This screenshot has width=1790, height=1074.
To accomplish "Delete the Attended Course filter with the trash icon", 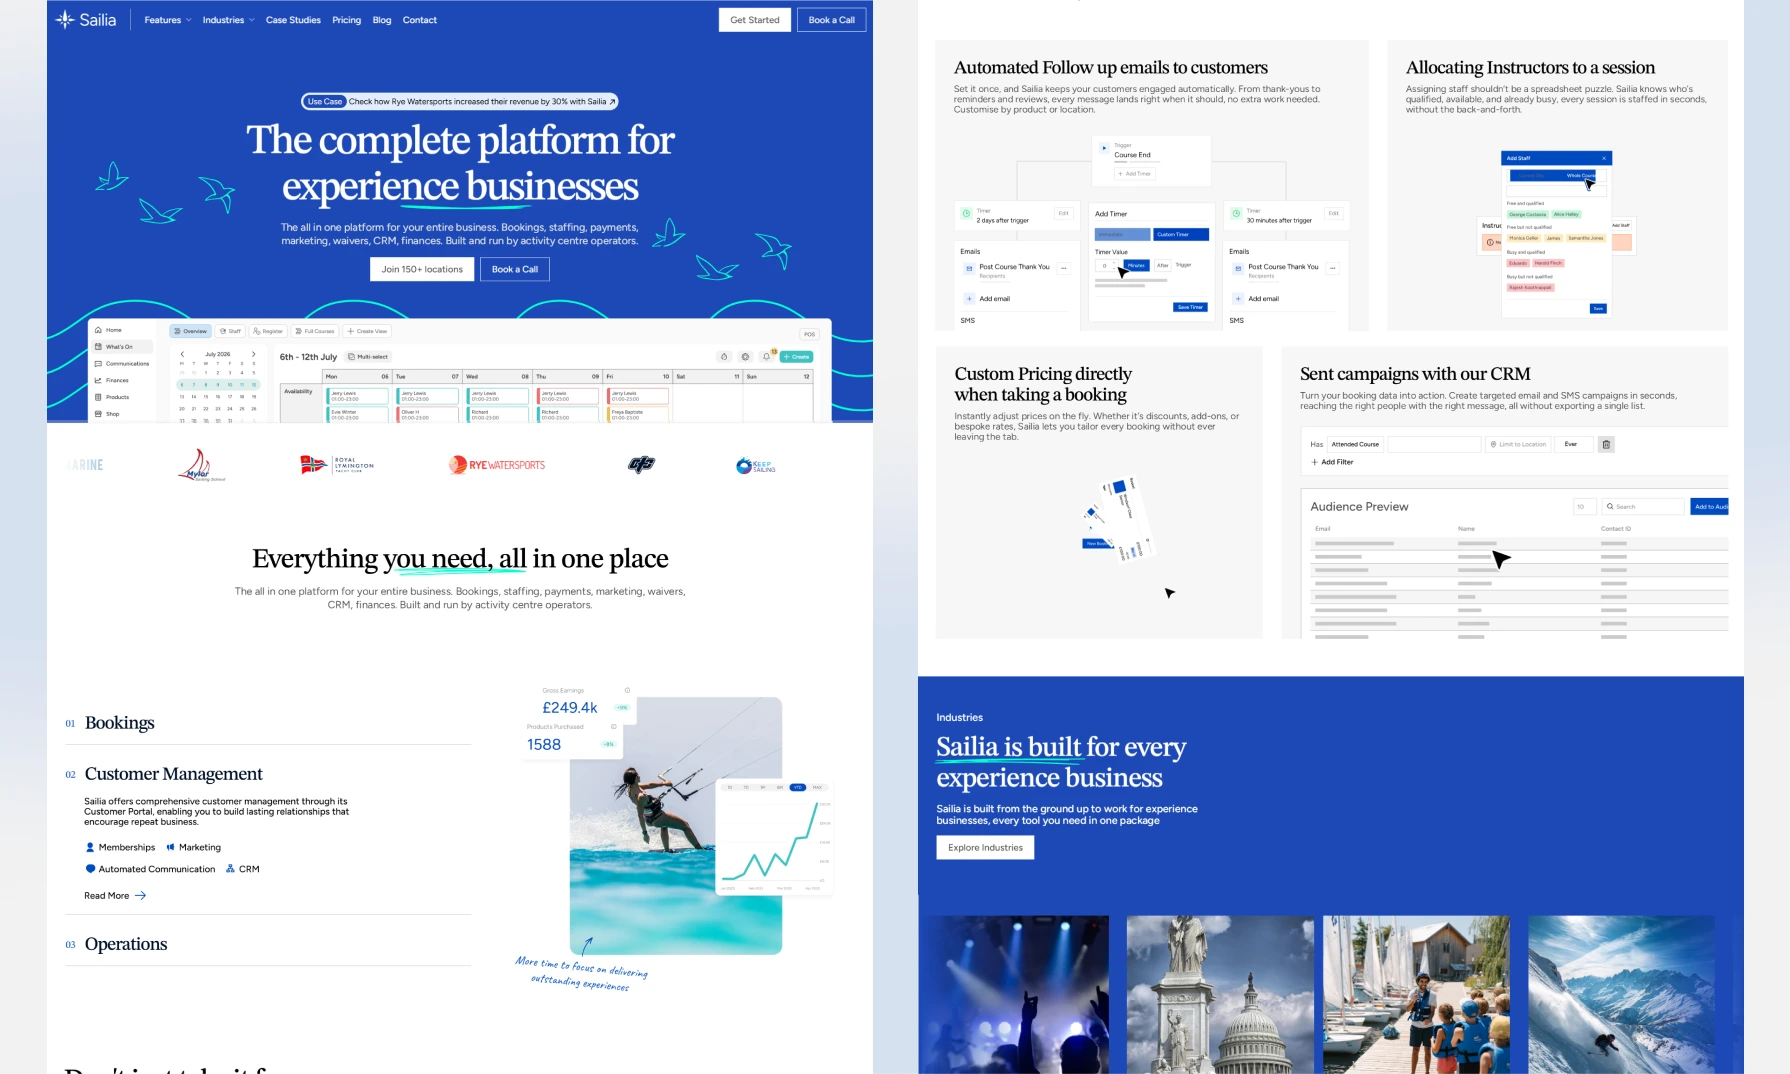I will [x=1606, y=445].
